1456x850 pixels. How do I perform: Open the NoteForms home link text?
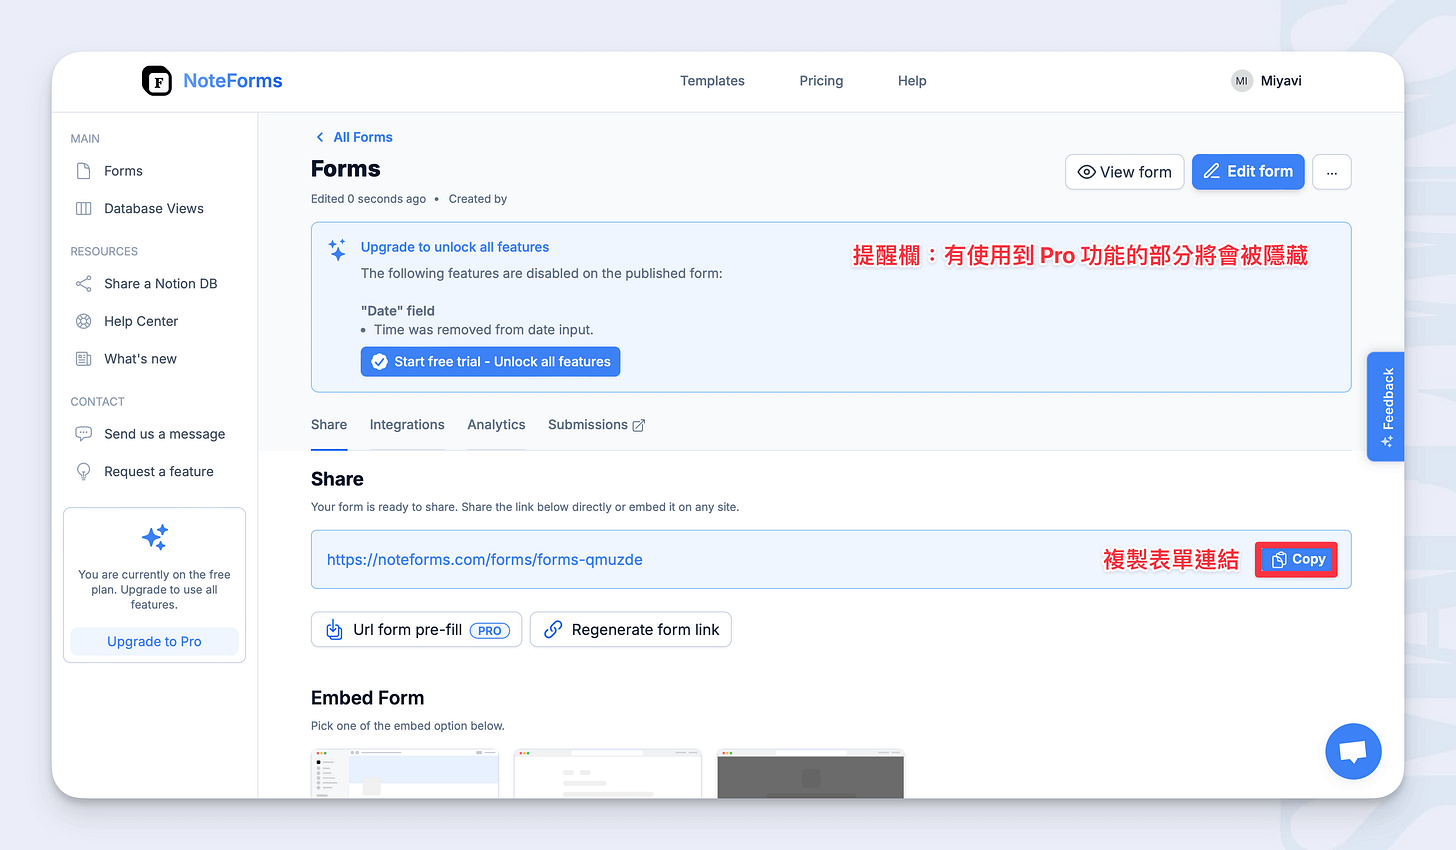click(x=233, y=81)
